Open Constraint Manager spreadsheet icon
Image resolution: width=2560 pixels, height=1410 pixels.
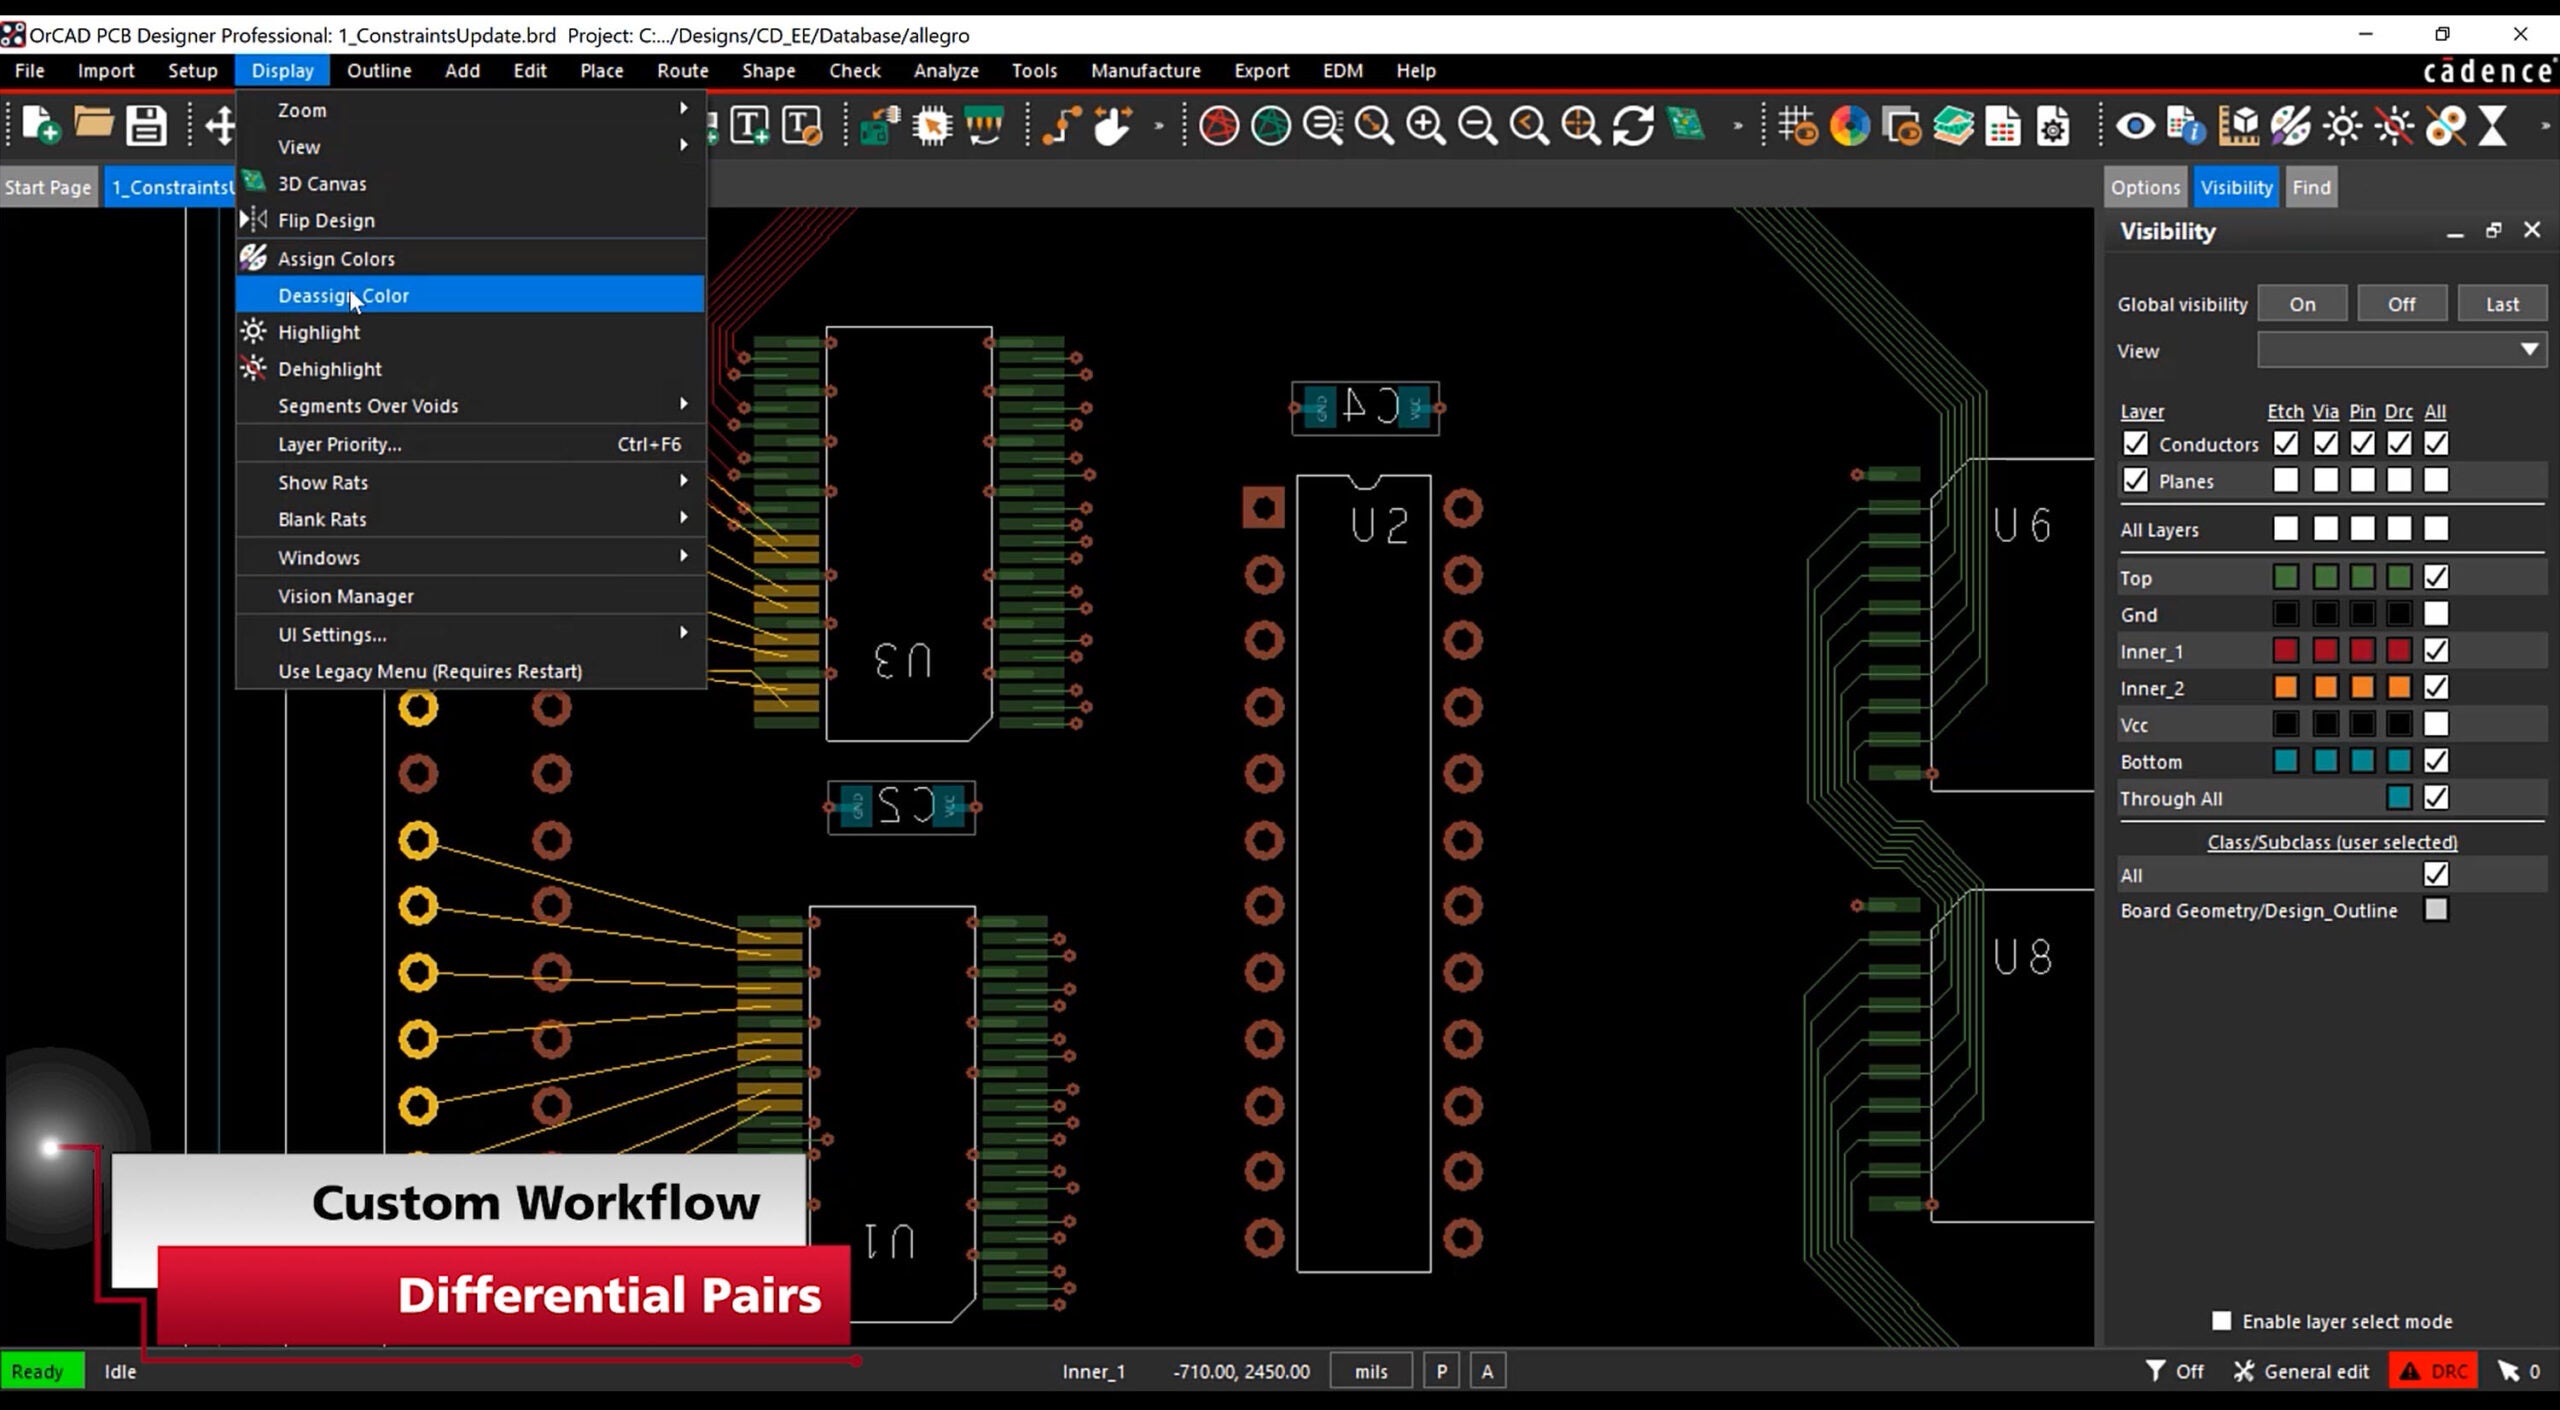[2003, 126]
